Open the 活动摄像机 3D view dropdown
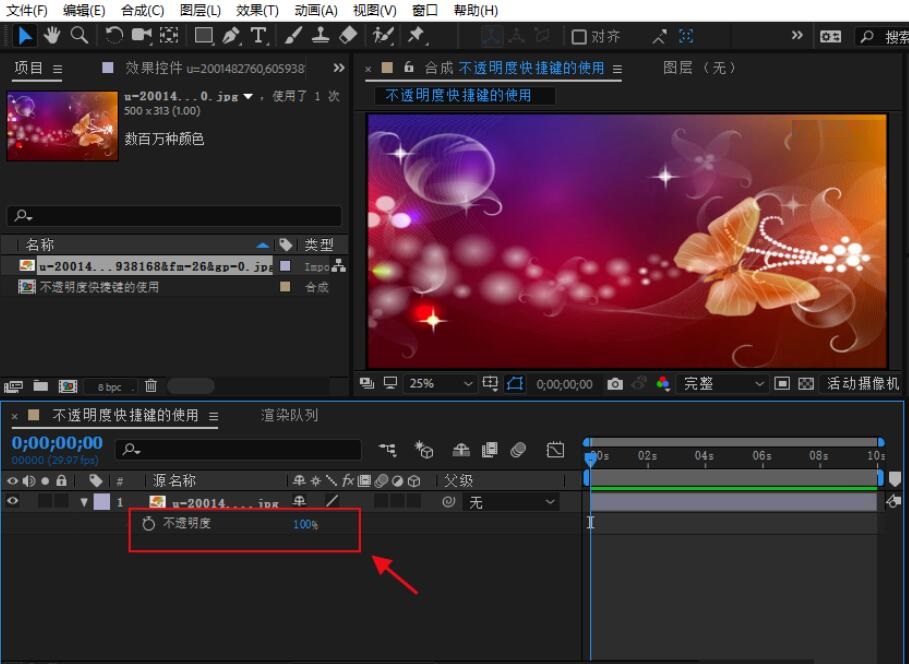 point(863,384)
